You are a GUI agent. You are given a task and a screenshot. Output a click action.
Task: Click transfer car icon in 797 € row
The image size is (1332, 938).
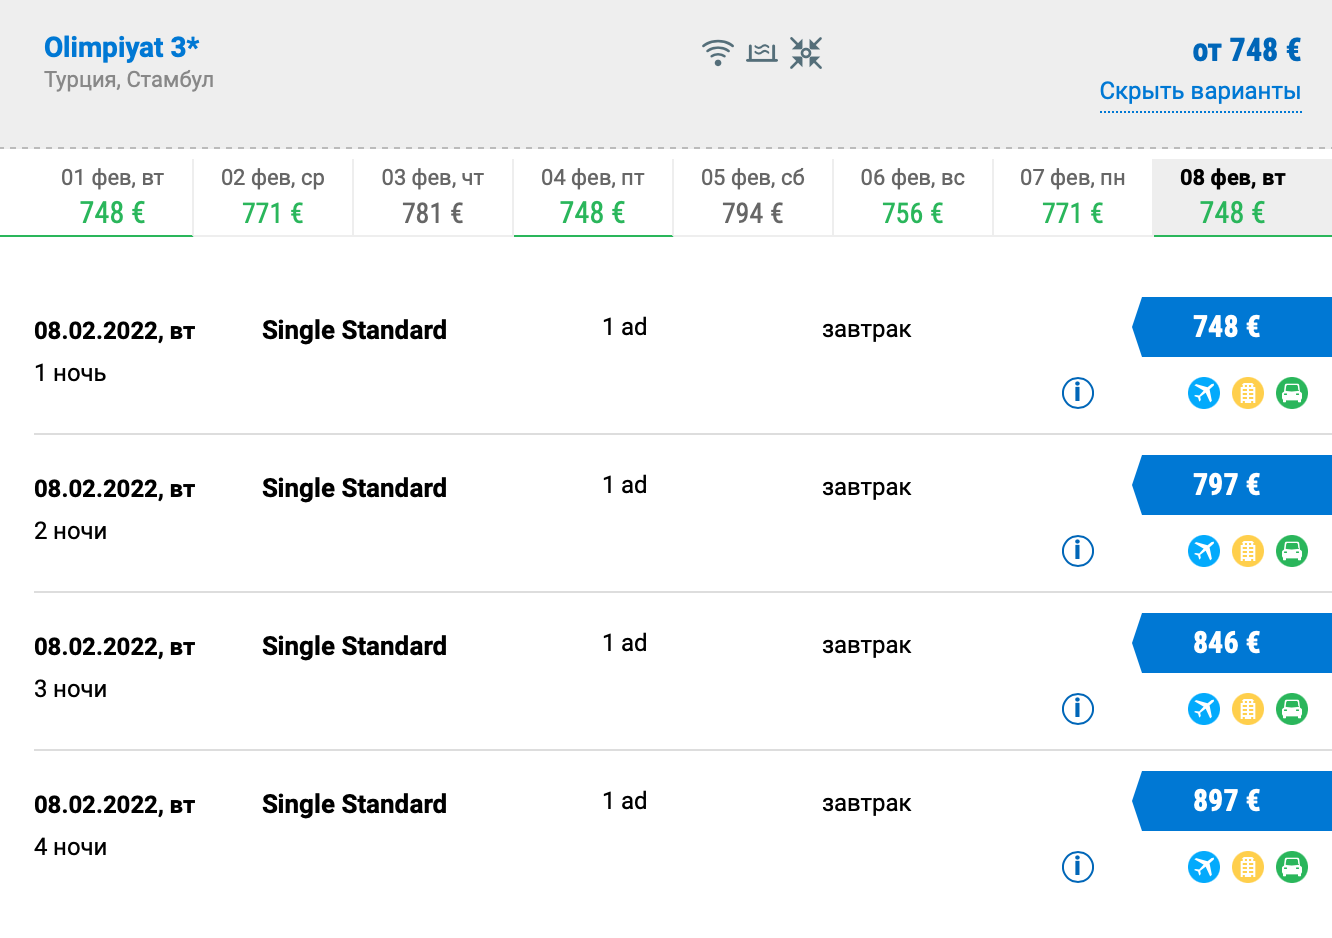pos(1292,551)
